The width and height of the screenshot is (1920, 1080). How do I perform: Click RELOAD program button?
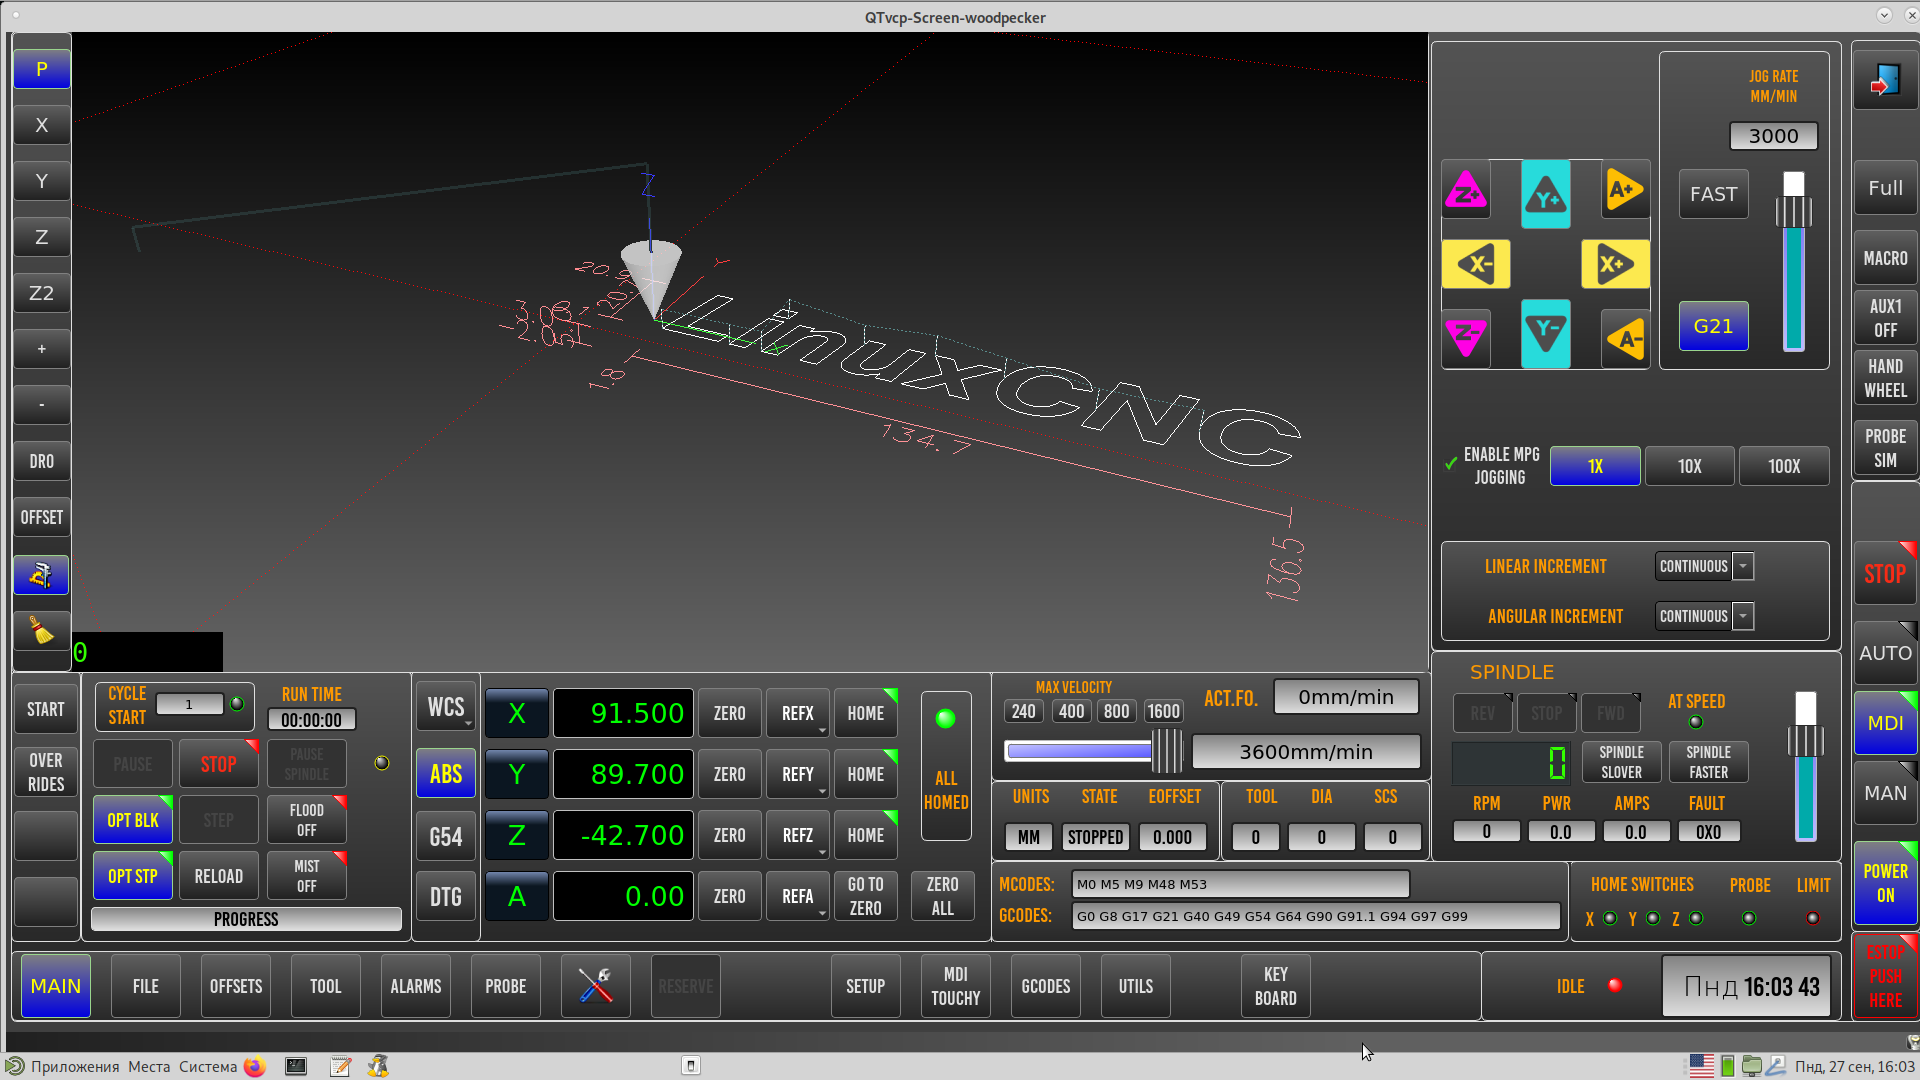(219, 877)
